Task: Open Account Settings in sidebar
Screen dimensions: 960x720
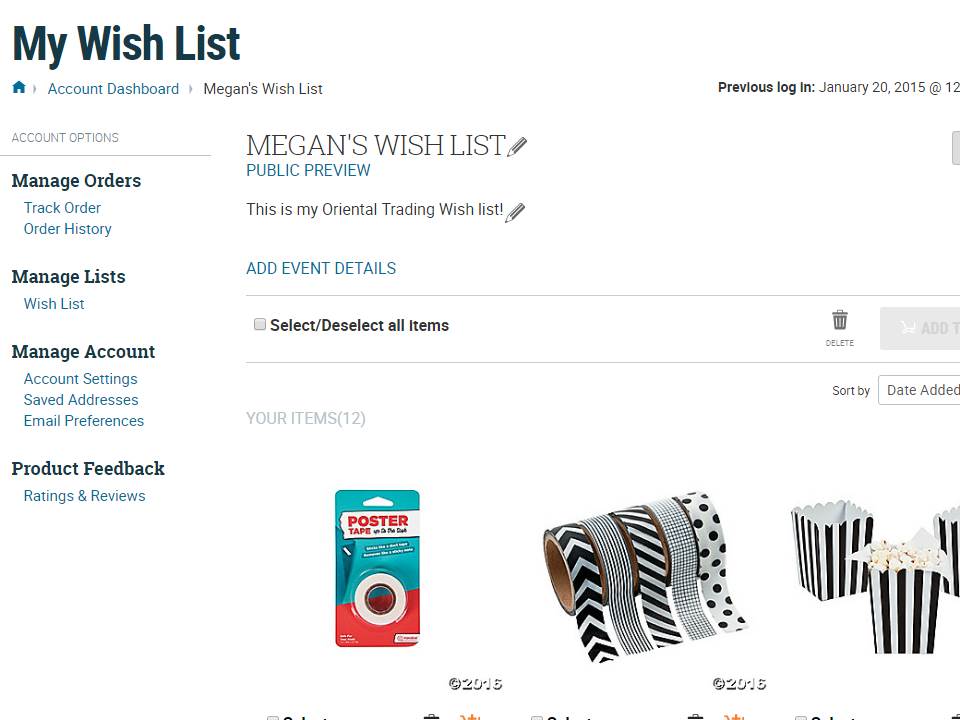Action: (x=80, y=379)
